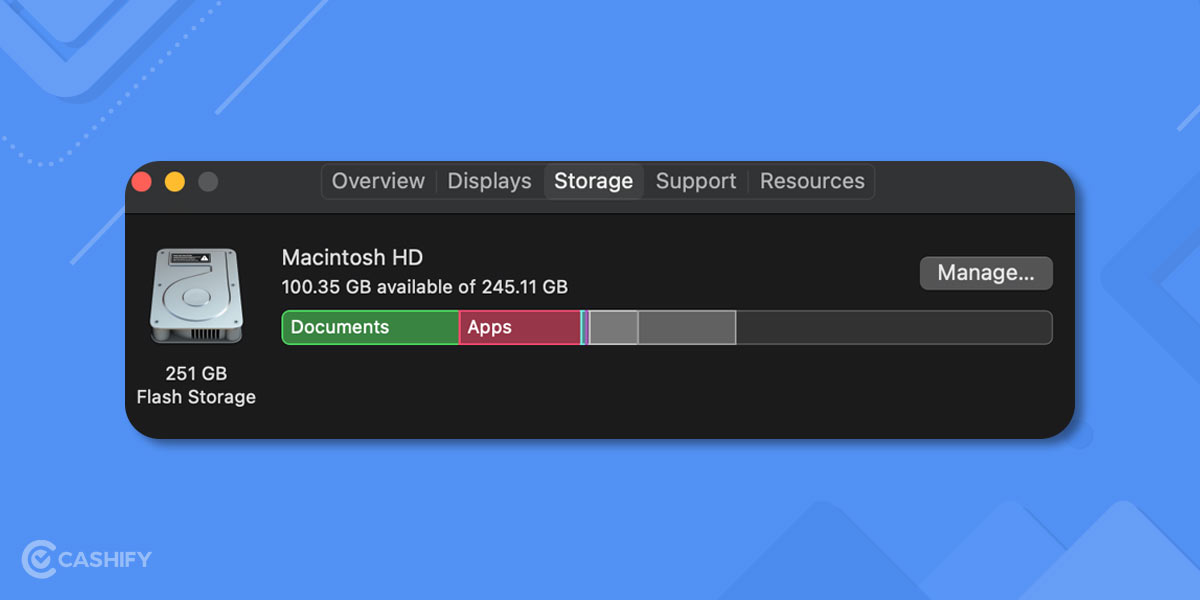Click the Macintosh HD title text

[x=351, y=257]
